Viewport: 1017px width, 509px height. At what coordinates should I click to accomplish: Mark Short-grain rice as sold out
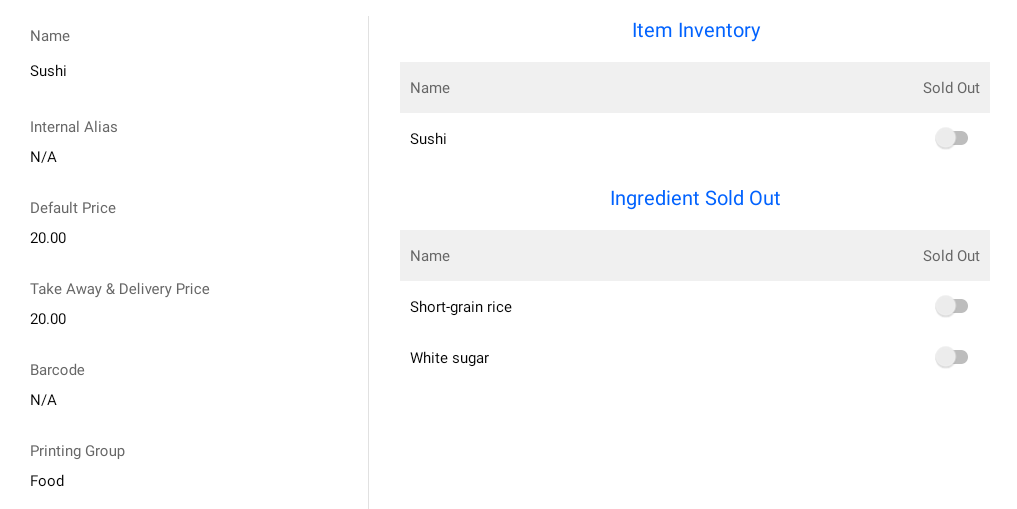point(951,306)
